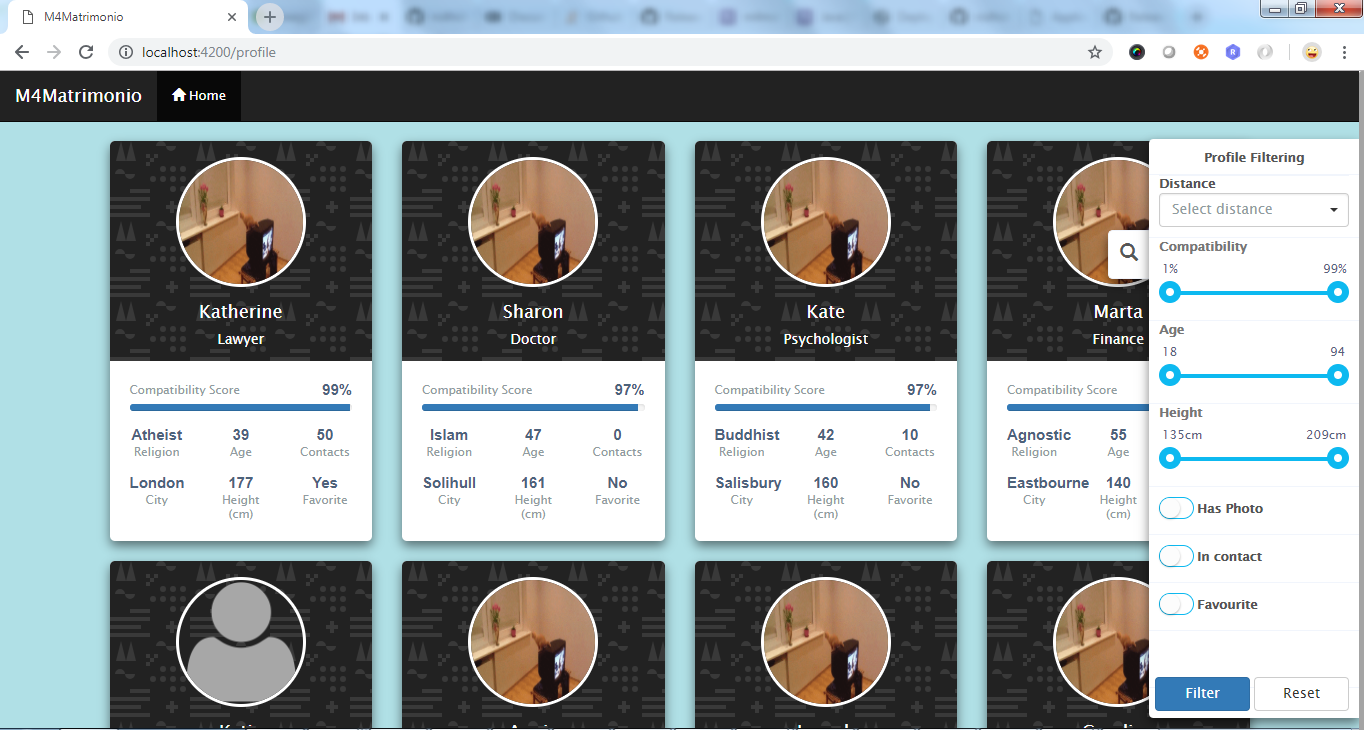Click Katherine's Favorite Yes value

coord(325,483)
